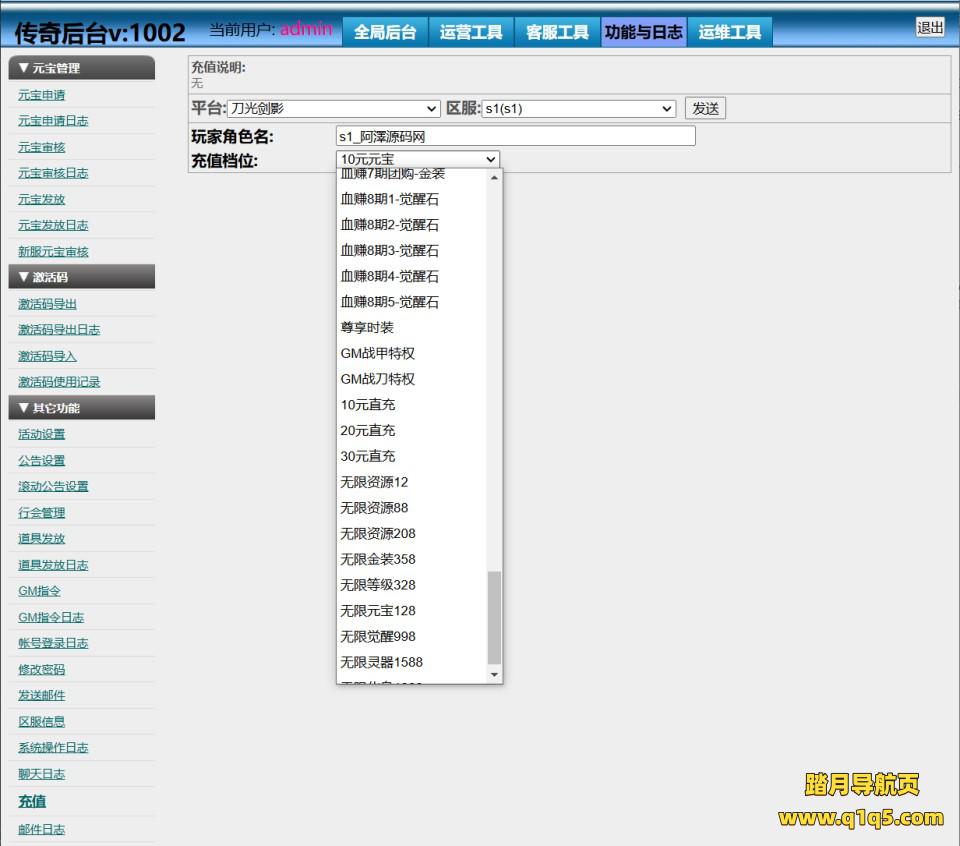The width and height of the screenshot is (960, 846).
Task: Open 激活码导出 sidebar link
Action: 47,304
